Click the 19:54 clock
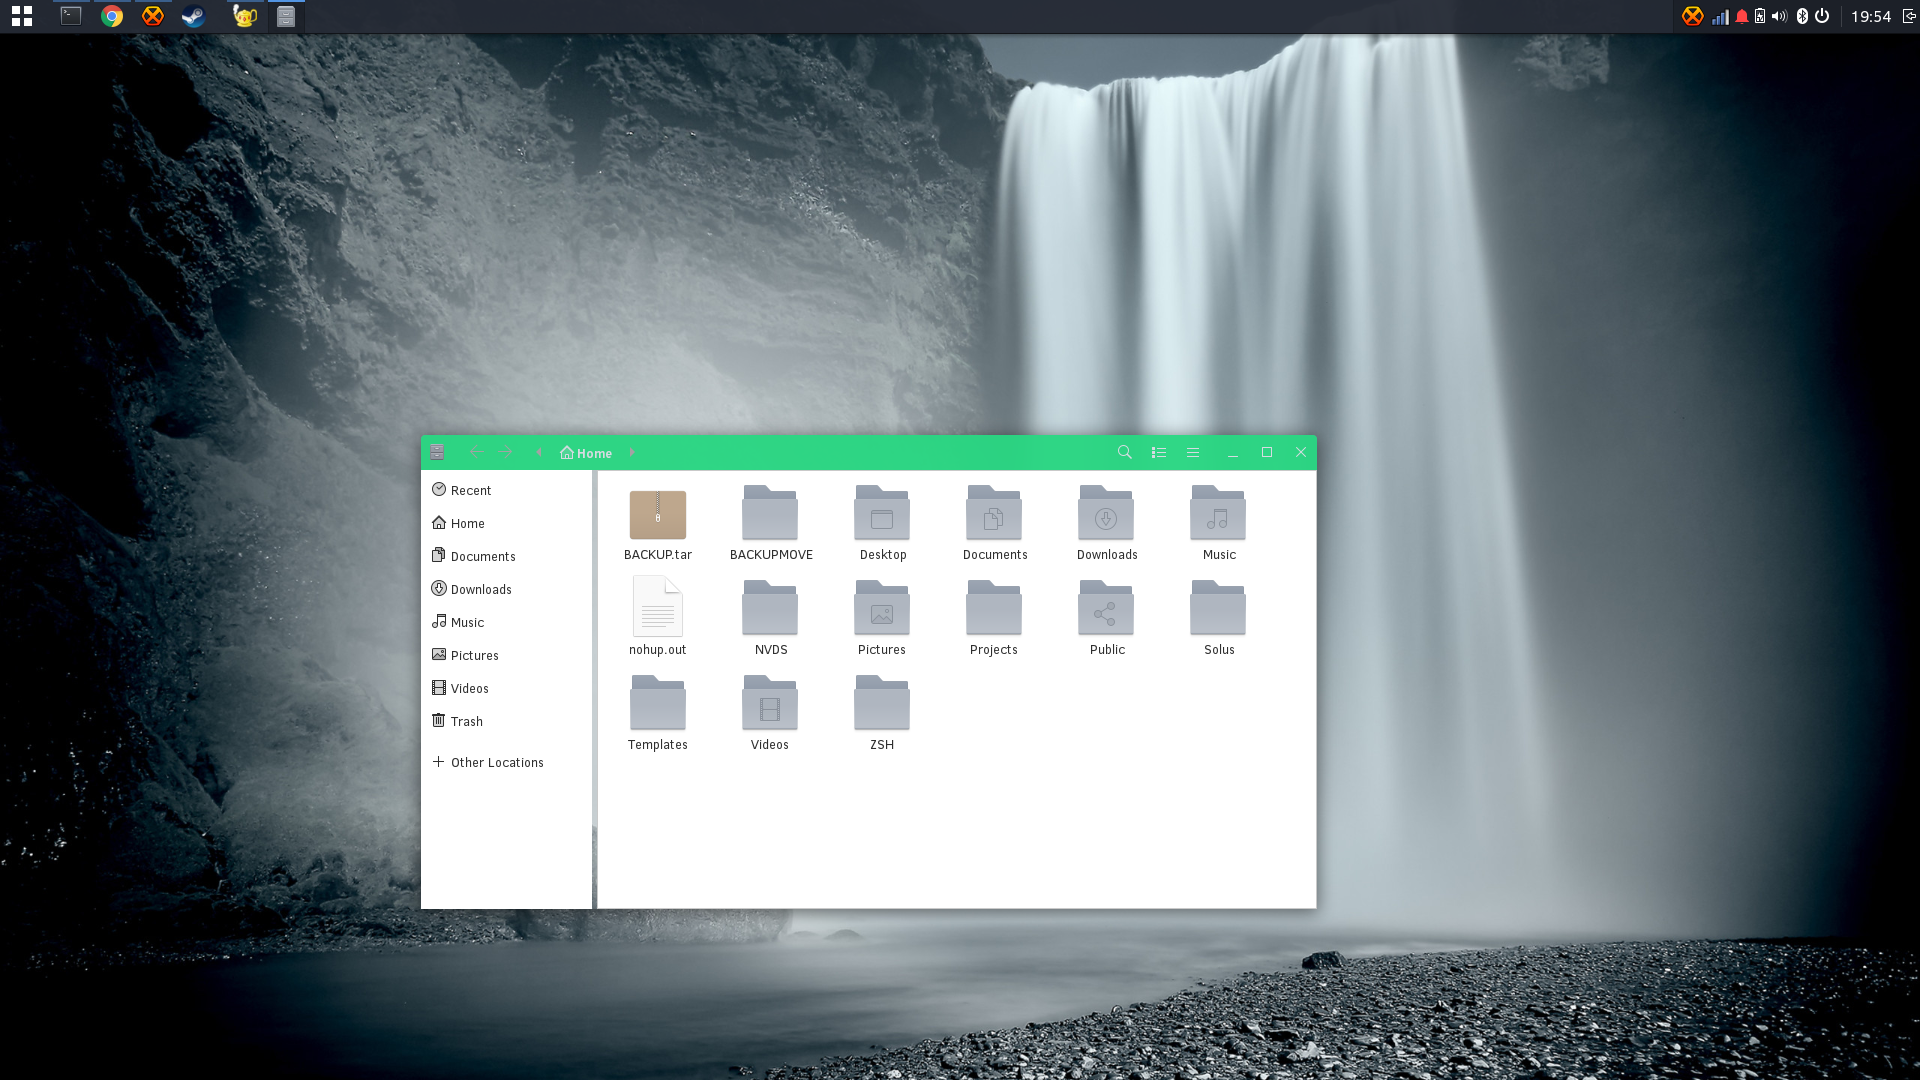The width and height of the screenshot is (1920, 1080). (1870, 16)
